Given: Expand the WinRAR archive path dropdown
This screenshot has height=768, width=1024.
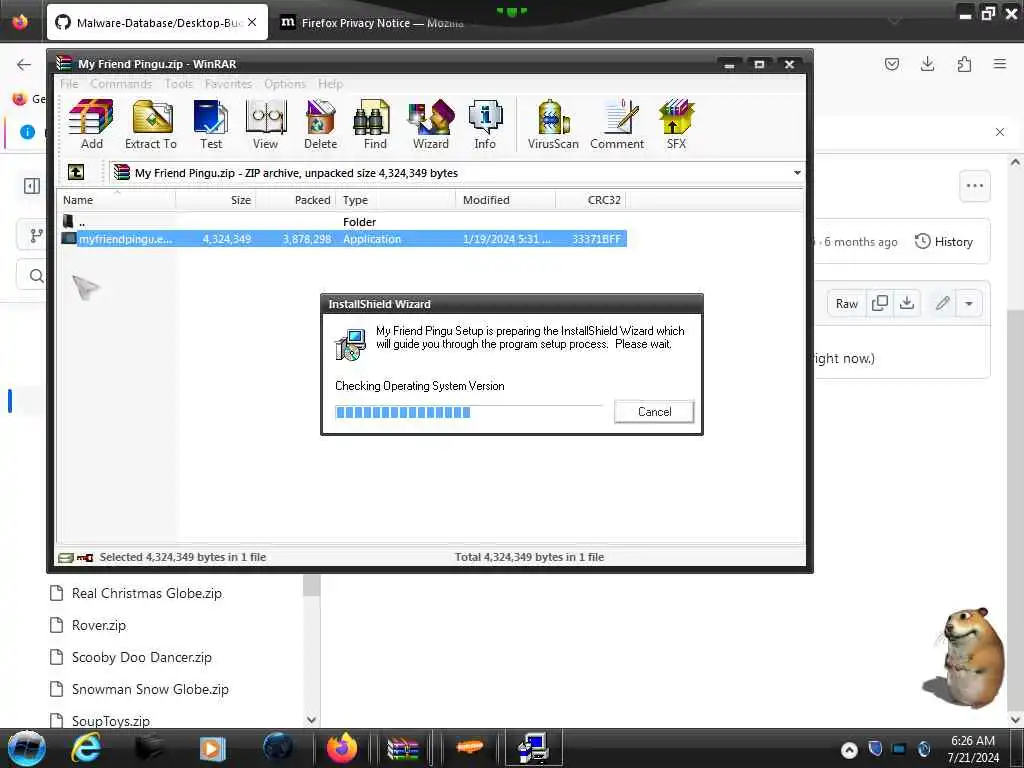Looking at the screenshot, I should 797,173.
